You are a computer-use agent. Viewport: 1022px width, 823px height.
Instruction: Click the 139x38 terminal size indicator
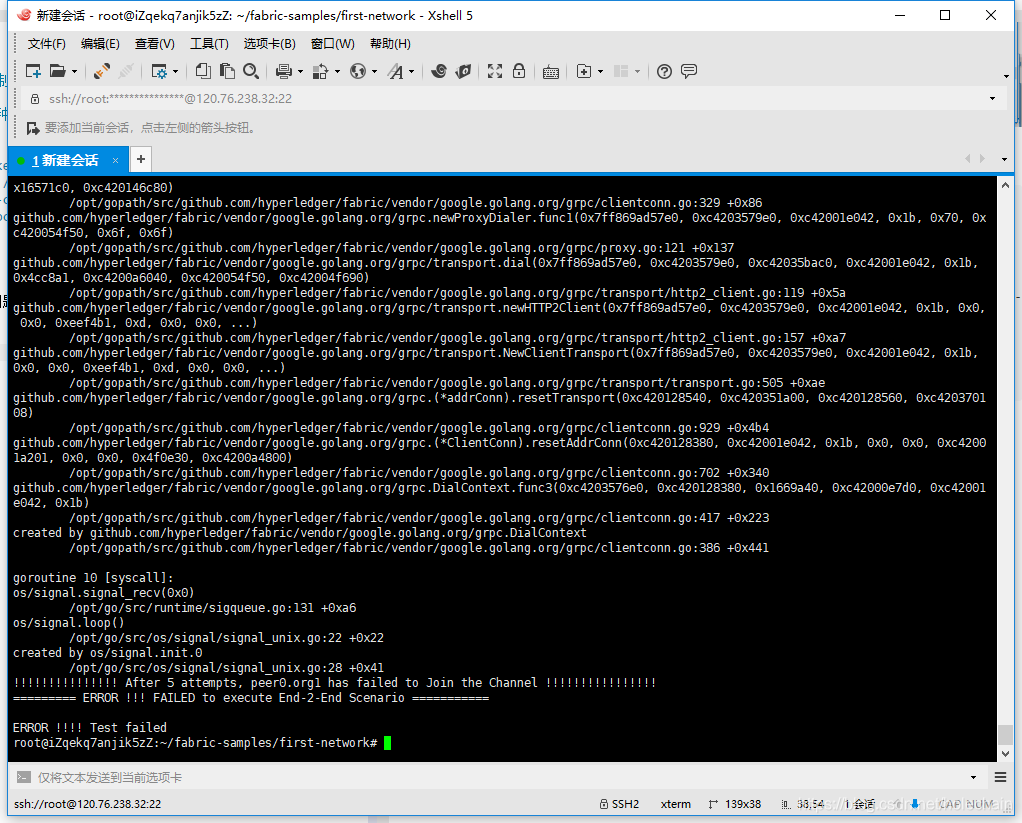point(735,804)
